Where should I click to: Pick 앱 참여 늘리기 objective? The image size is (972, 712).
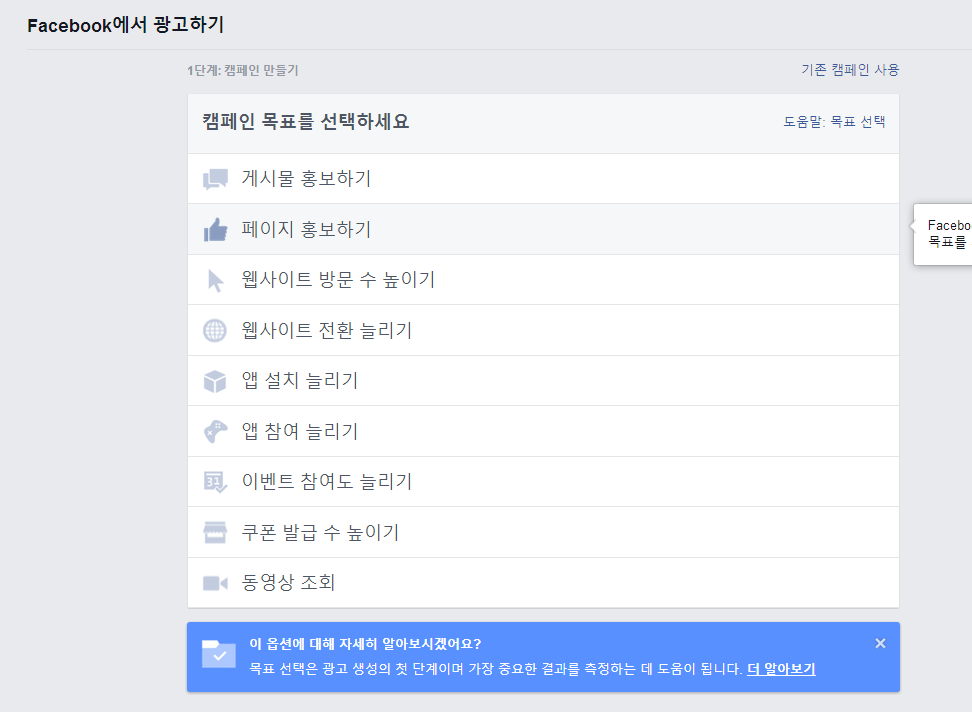click(543, 431)
